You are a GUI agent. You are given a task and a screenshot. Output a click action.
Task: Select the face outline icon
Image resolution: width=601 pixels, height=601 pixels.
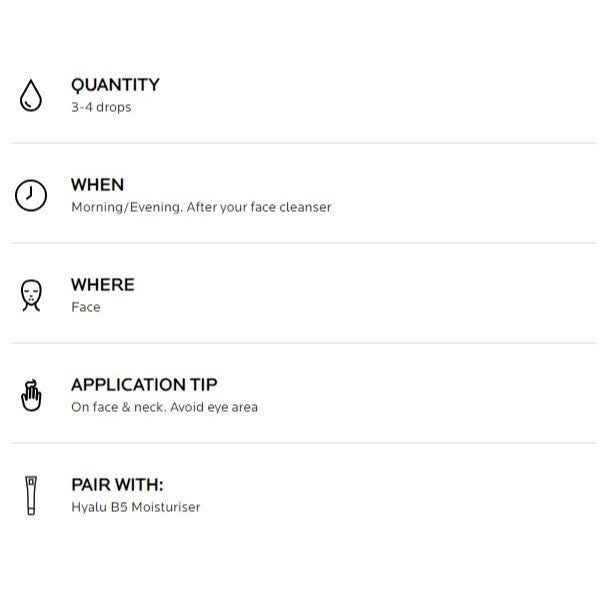tap(31, 295)
